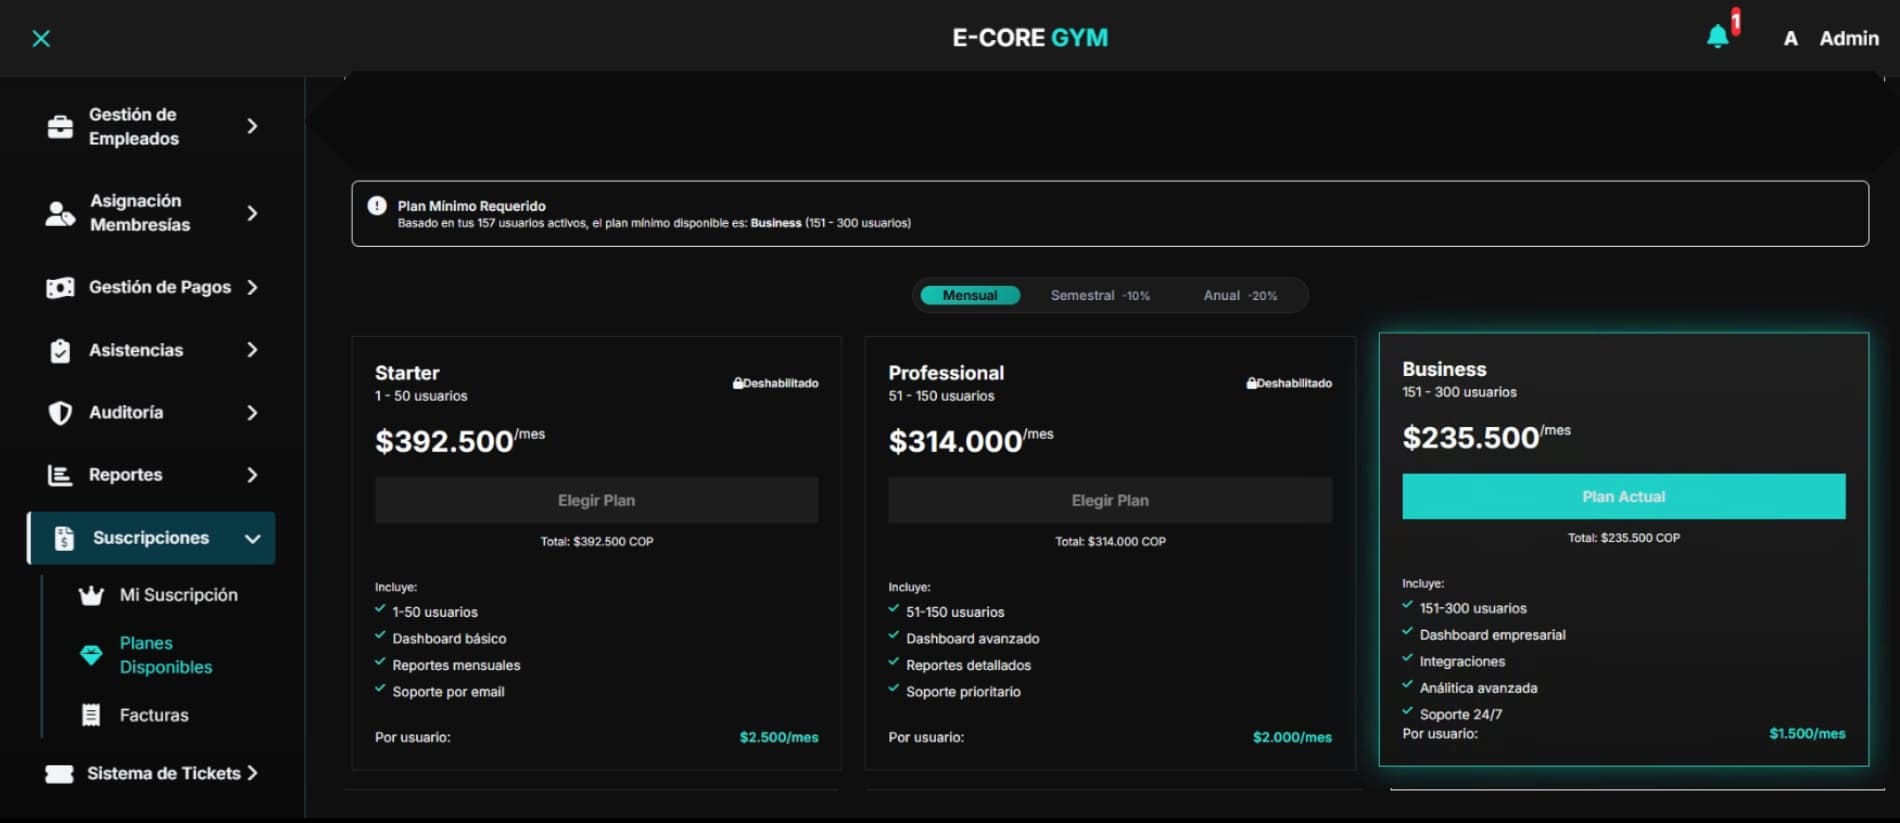
Task: Expand Gestión de Pagos chevron
Action: pos(252,288)
